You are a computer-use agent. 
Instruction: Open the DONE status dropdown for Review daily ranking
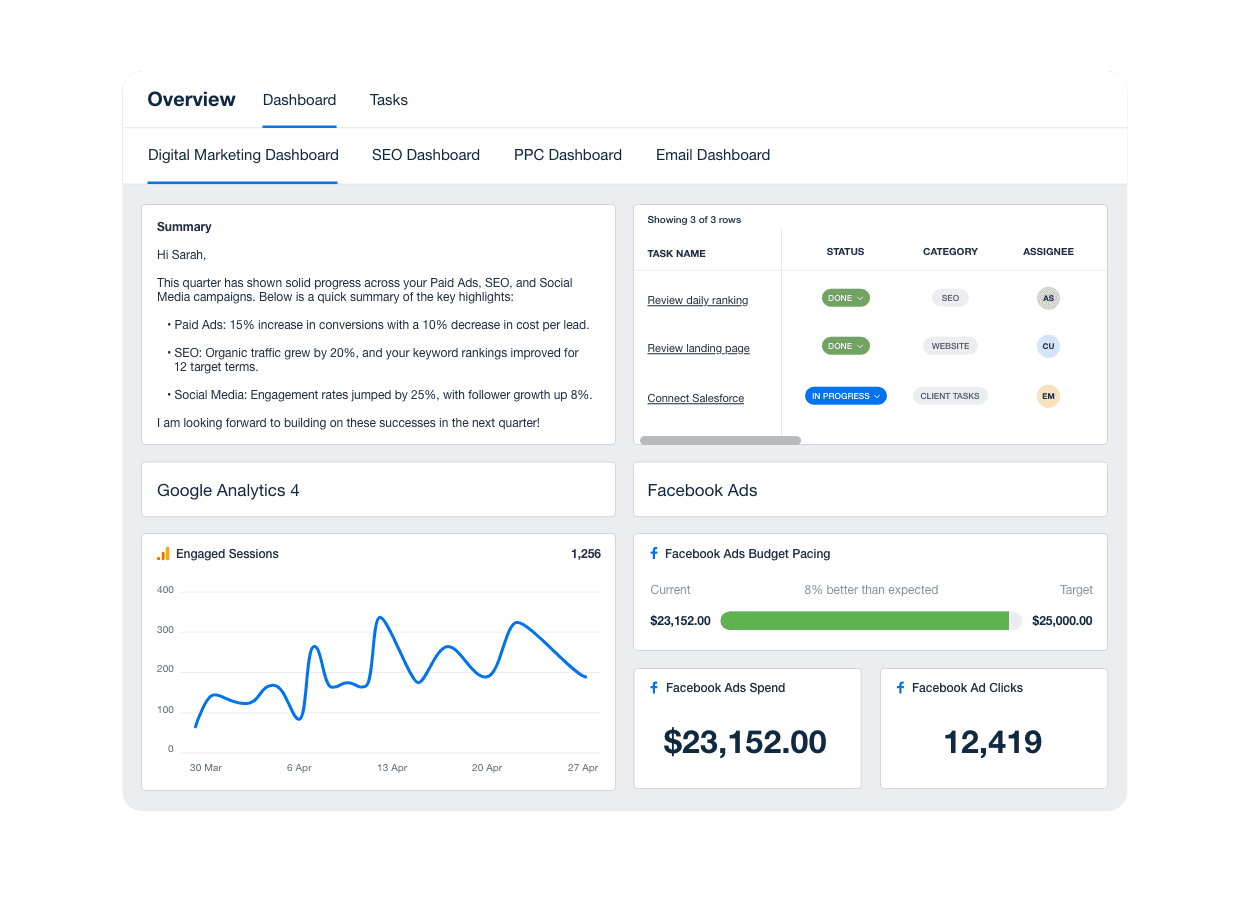(x=845, y=297)
